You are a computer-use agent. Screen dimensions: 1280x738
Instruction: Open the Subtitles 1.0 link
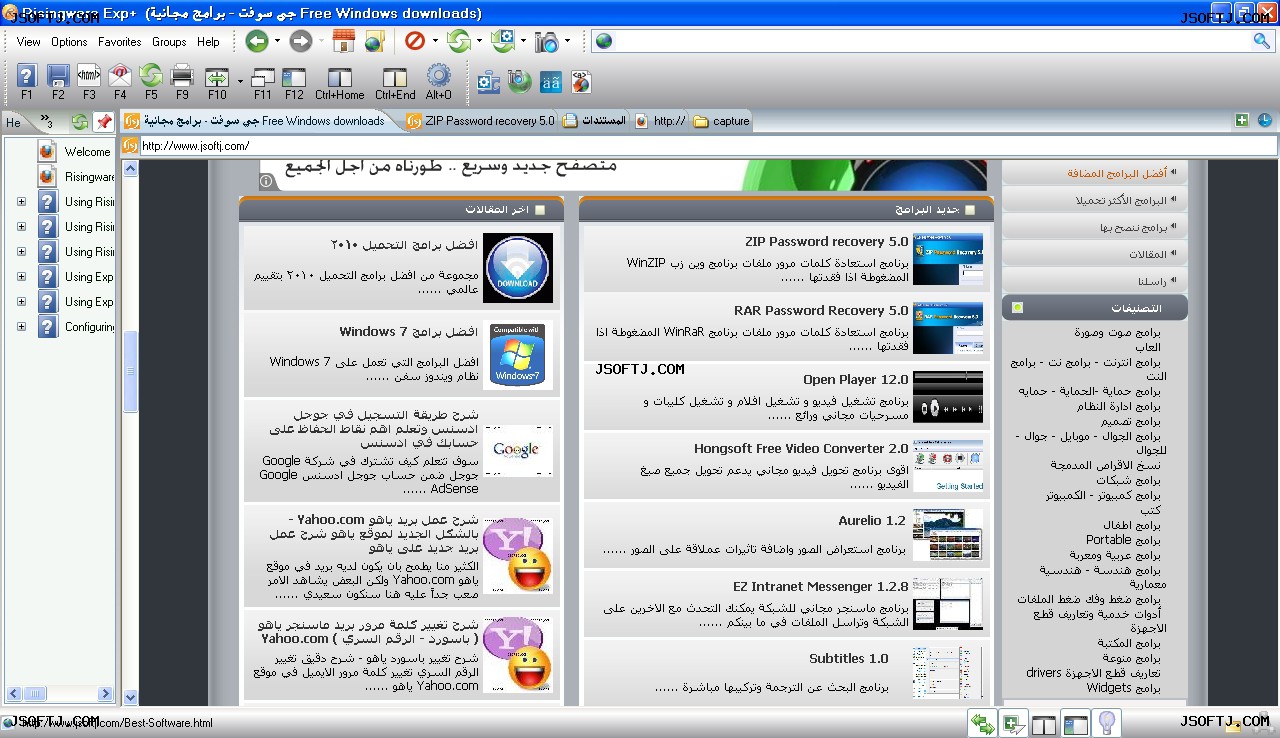[x=849, y=659]
